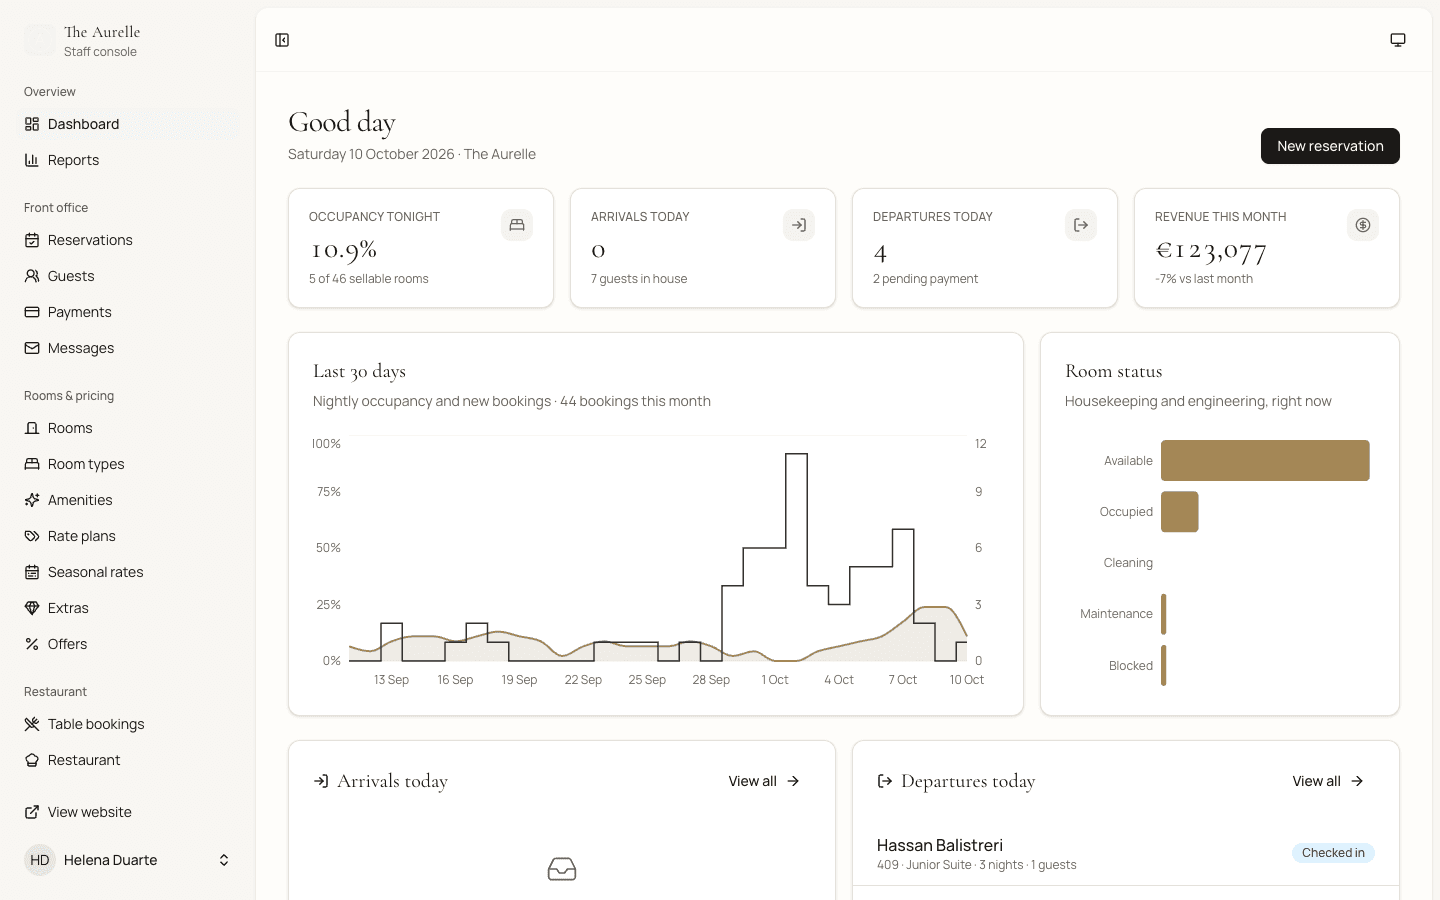Click the Reservations calendar icon
Image resolution: width=1440 pixels, height=900 pixels.
pyautogui.click(x=32, y=240)
